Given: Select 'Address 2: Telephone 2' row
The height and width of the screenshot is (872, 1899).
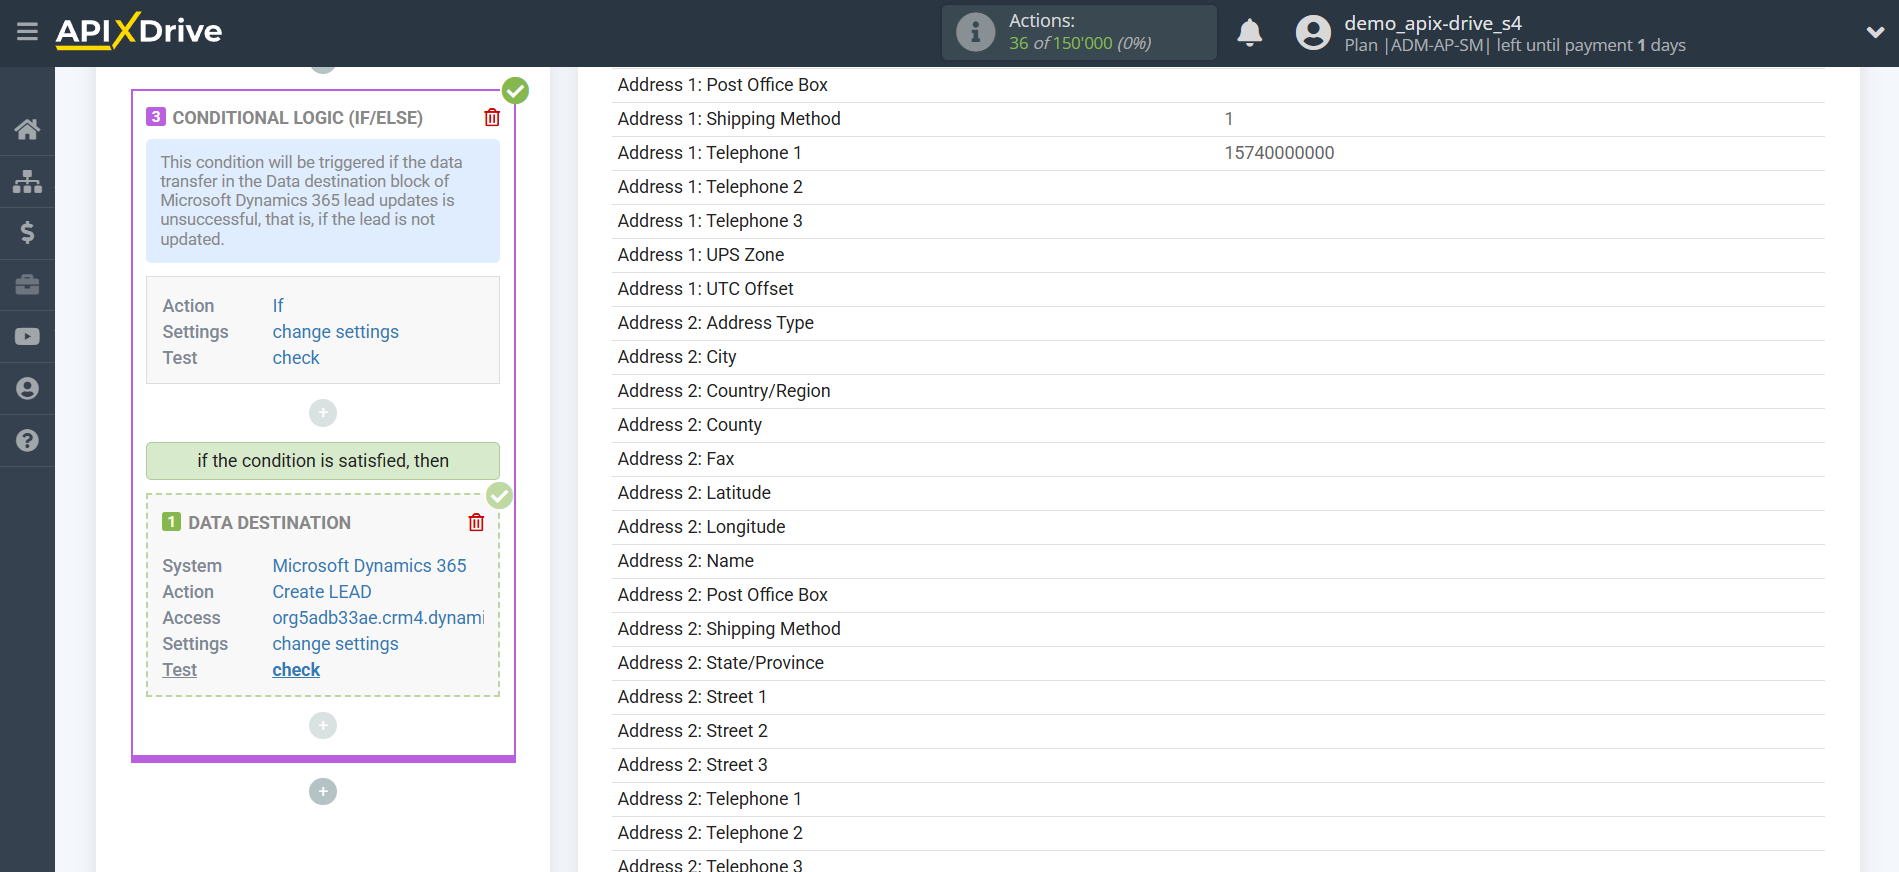Looking at the screenshot, I should click(1218, 833).
